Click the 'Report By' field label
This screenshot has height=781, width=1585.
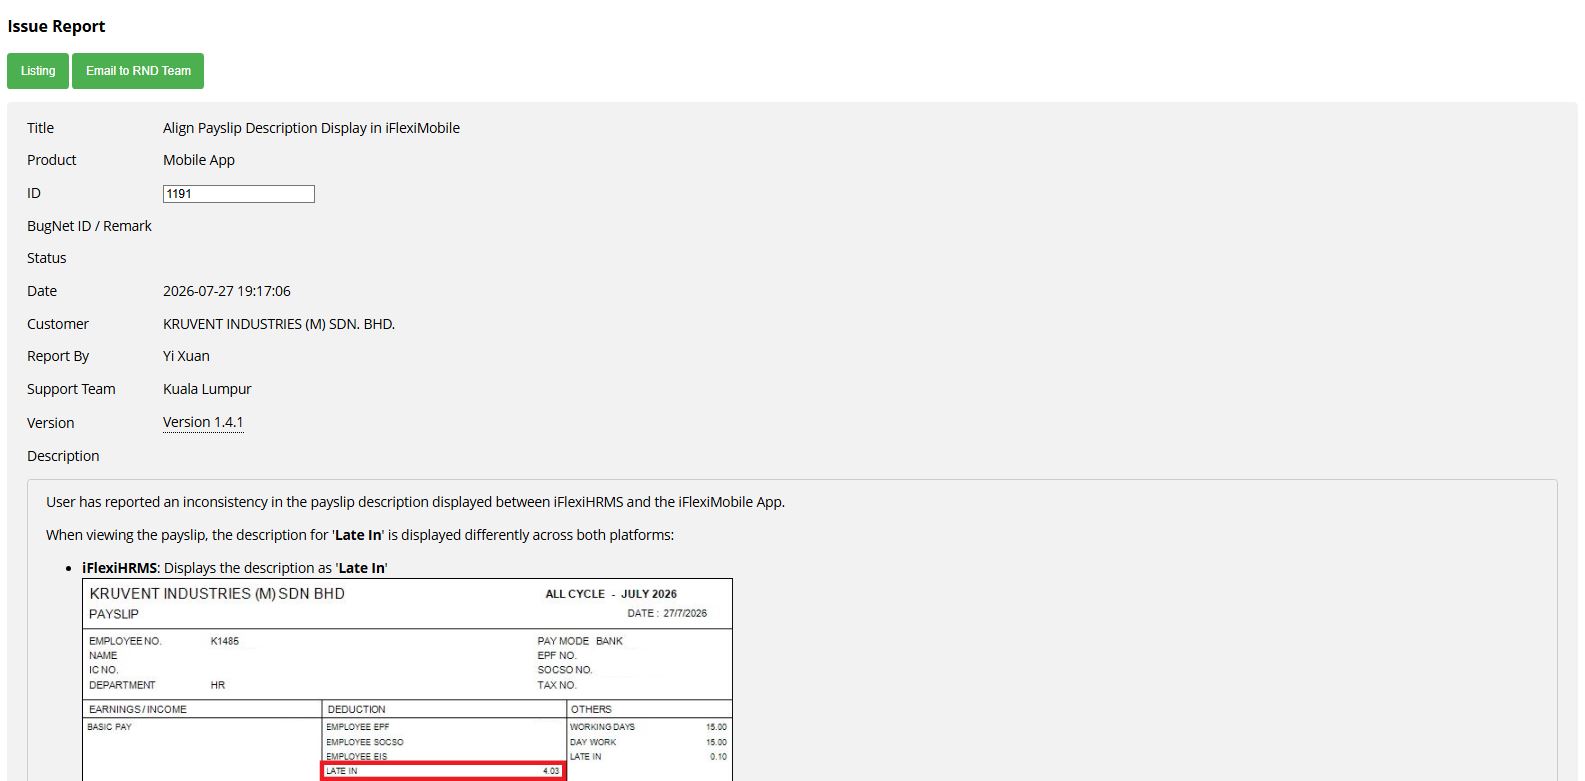58,356
